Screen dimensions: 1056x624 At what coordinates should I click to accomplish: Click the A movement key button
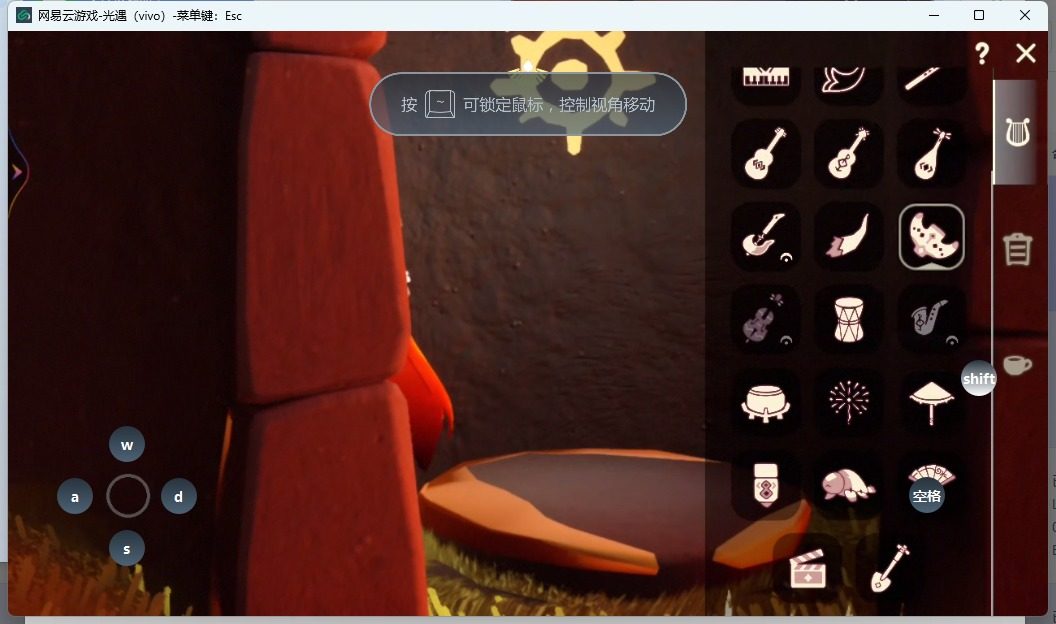coord(75,497)
